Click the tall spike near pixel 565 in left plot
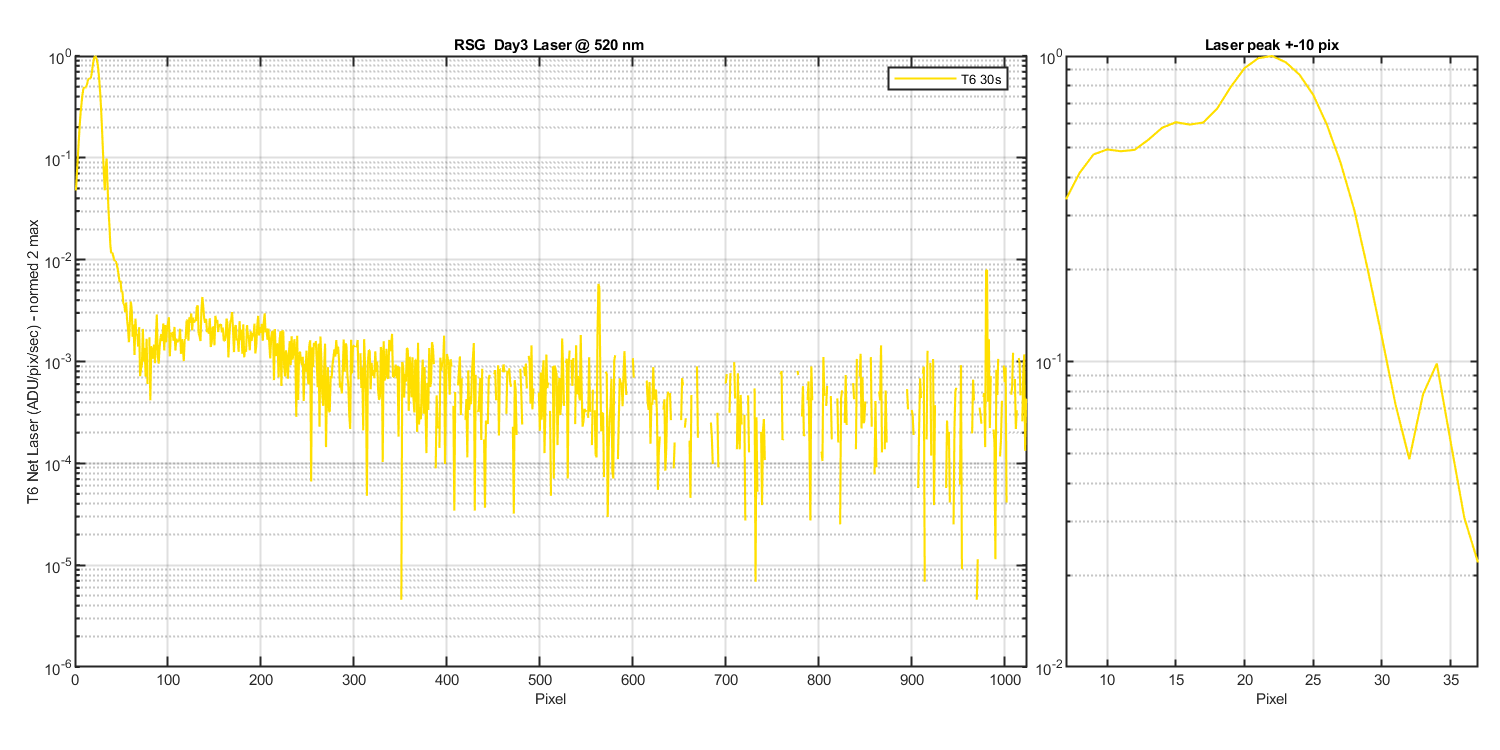The height and width of the screenshot is (750, 1500). point(599,284)
